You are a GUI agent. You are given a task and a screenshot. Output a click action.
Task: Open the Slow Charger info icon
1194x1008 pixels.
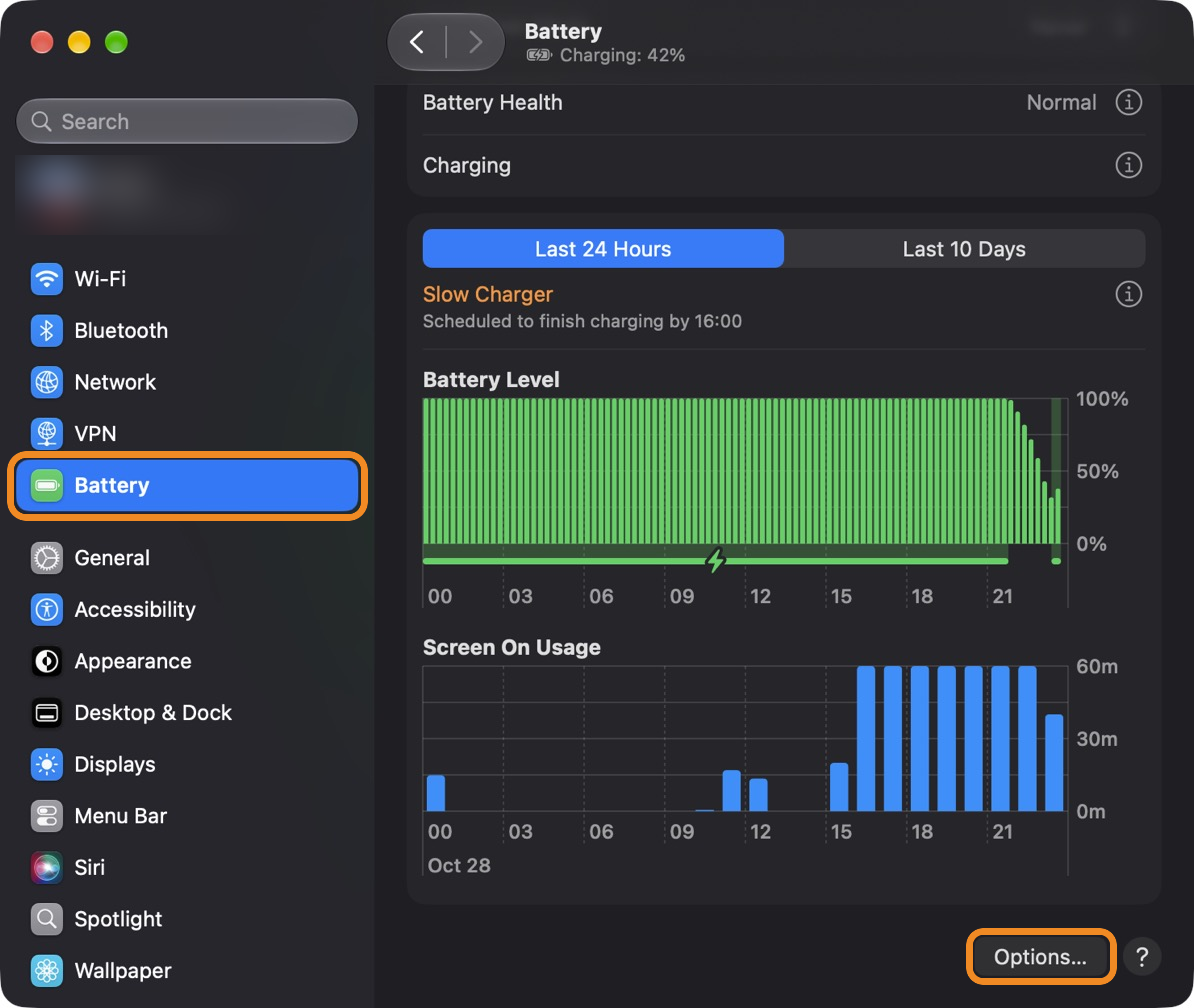coord(1129,294)
